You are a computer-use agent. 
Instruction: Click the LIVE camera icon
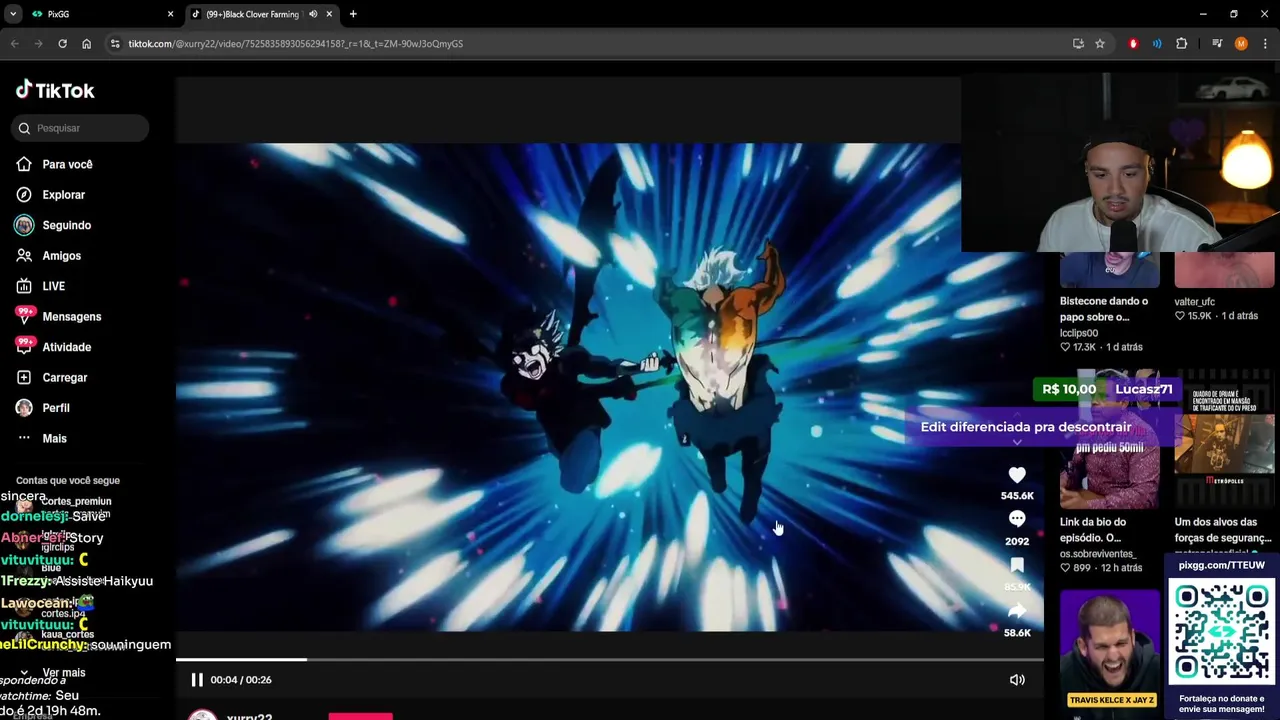(x=24, y=286)
